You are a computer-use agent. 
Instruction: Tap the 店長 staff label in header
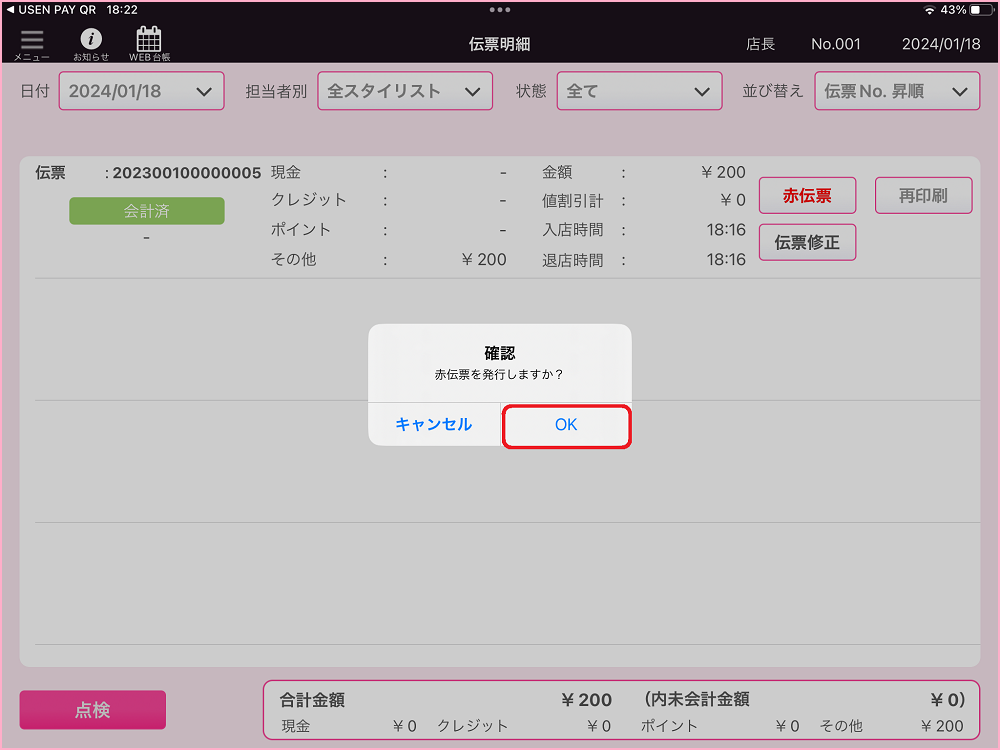tap(760, 44)
